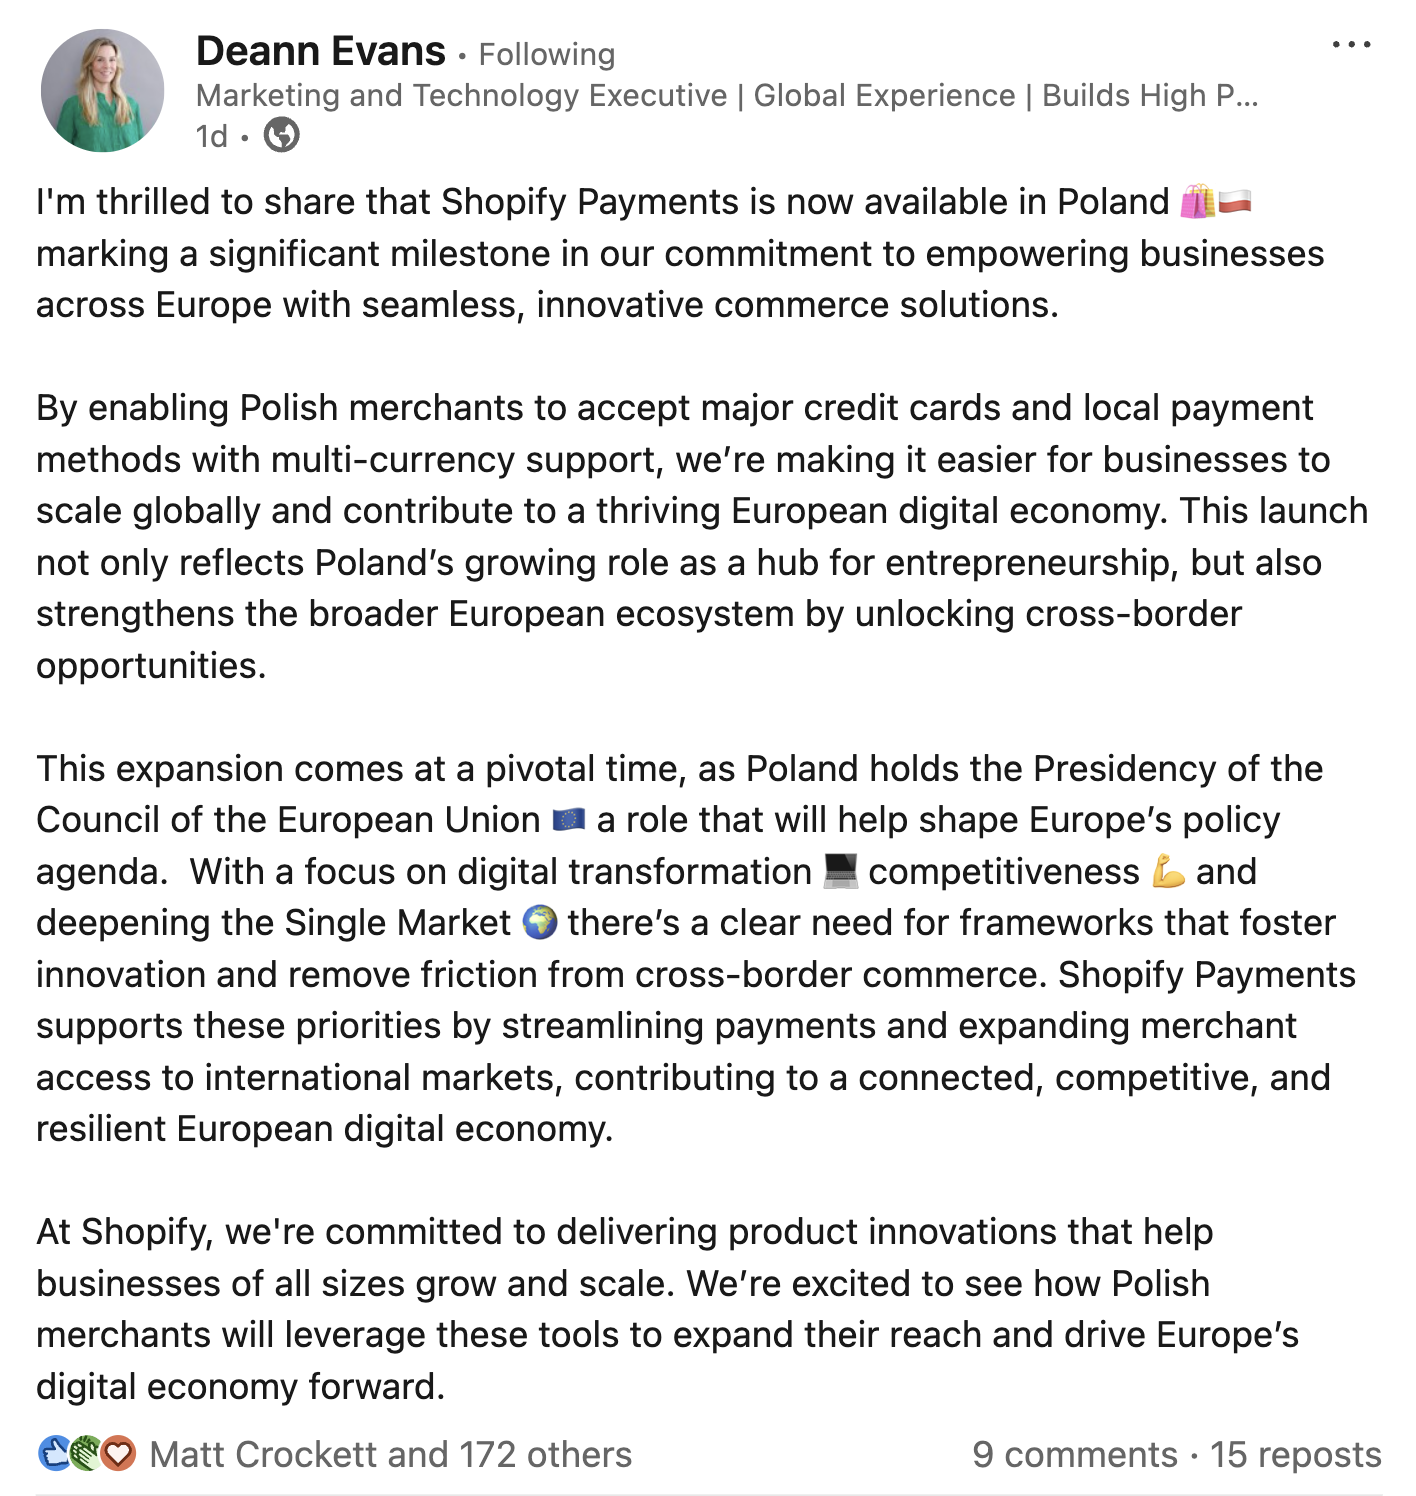The width and height of the screenshot is (1416, 1496).
Task: Click the laptop emoji after digital transformation
Action: 840,872
